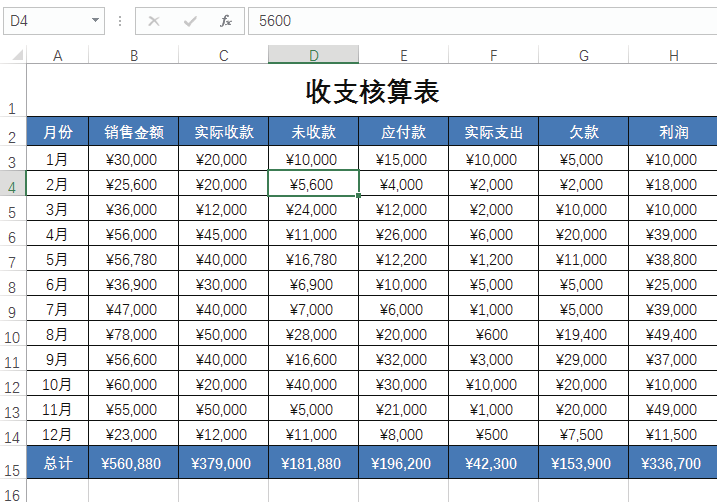Viewport: 717px width, 502px height.
Task: Click the 1月 cell
Action: pos(58,159)
